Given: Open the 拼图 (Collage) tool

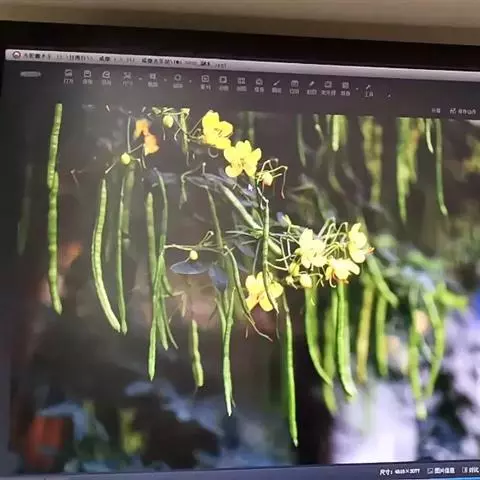Looking at the screenshot, I should [241, 84].
